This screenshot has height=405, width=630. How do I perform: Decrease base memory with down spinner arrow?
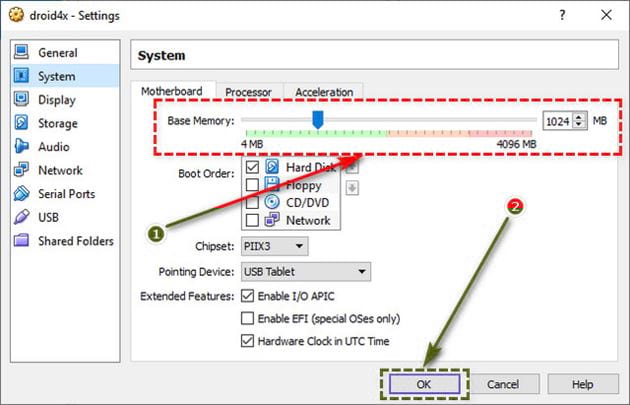(579, 124)
